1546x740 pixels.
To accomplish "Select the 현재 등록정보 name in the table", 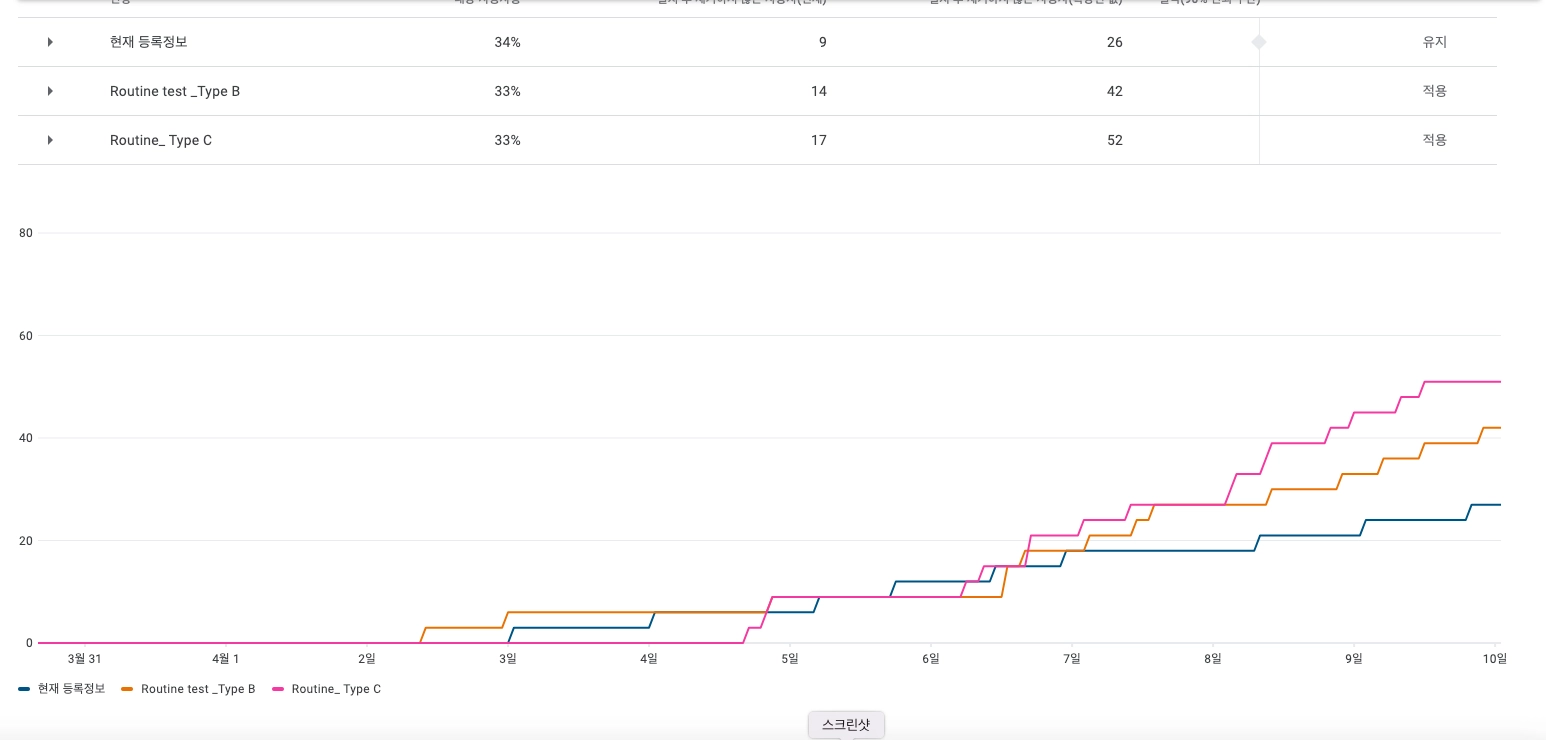I will click(x=148, y=42).
